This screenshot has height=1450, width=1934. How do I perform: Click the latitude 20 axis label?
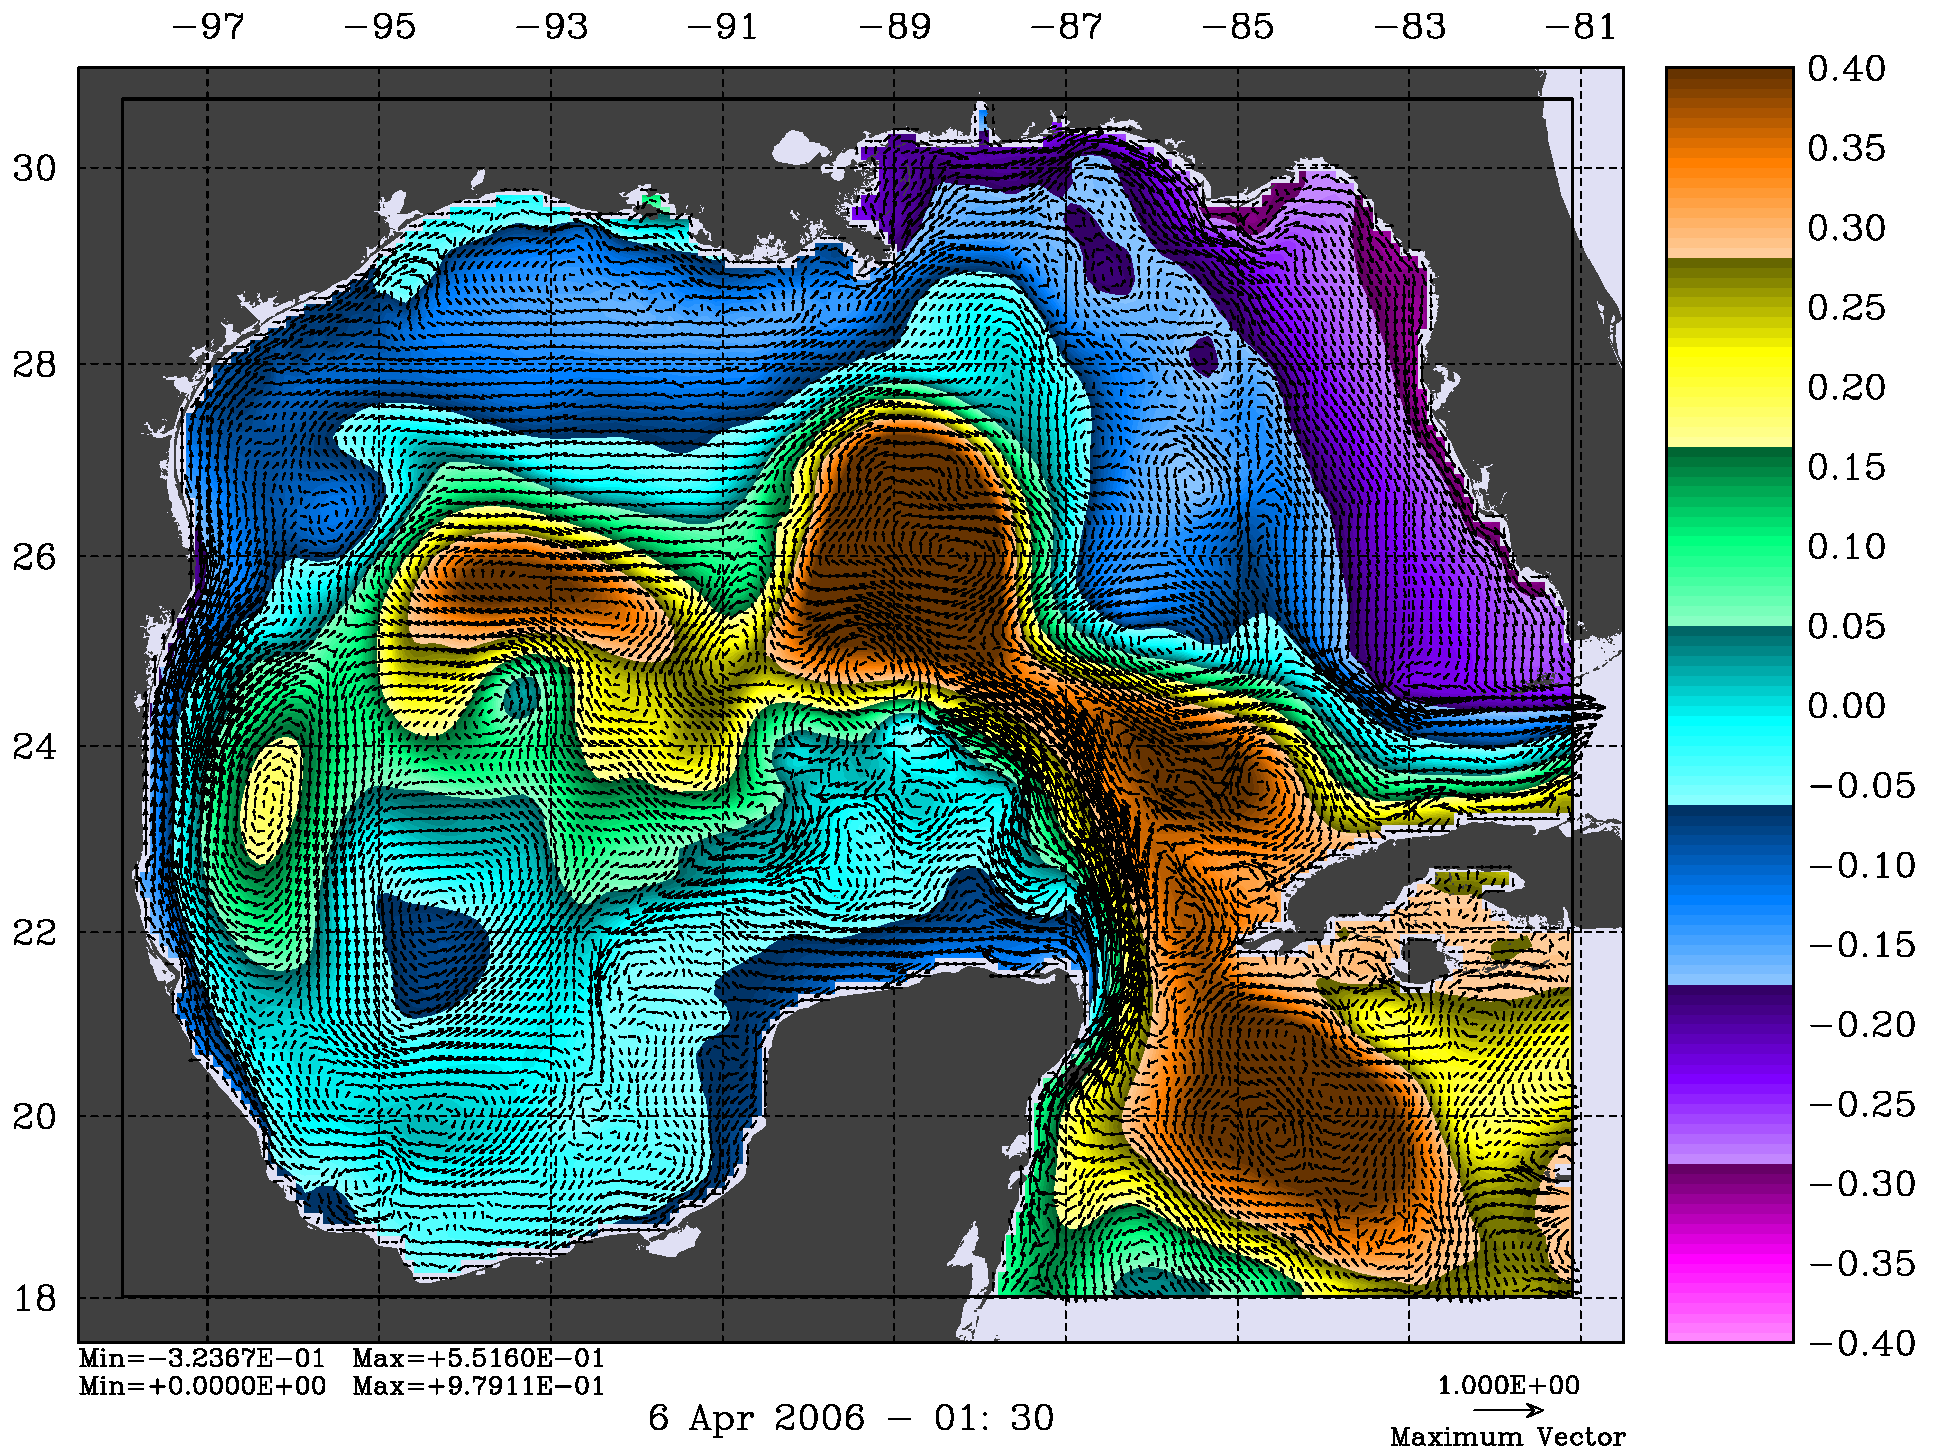35,1117
